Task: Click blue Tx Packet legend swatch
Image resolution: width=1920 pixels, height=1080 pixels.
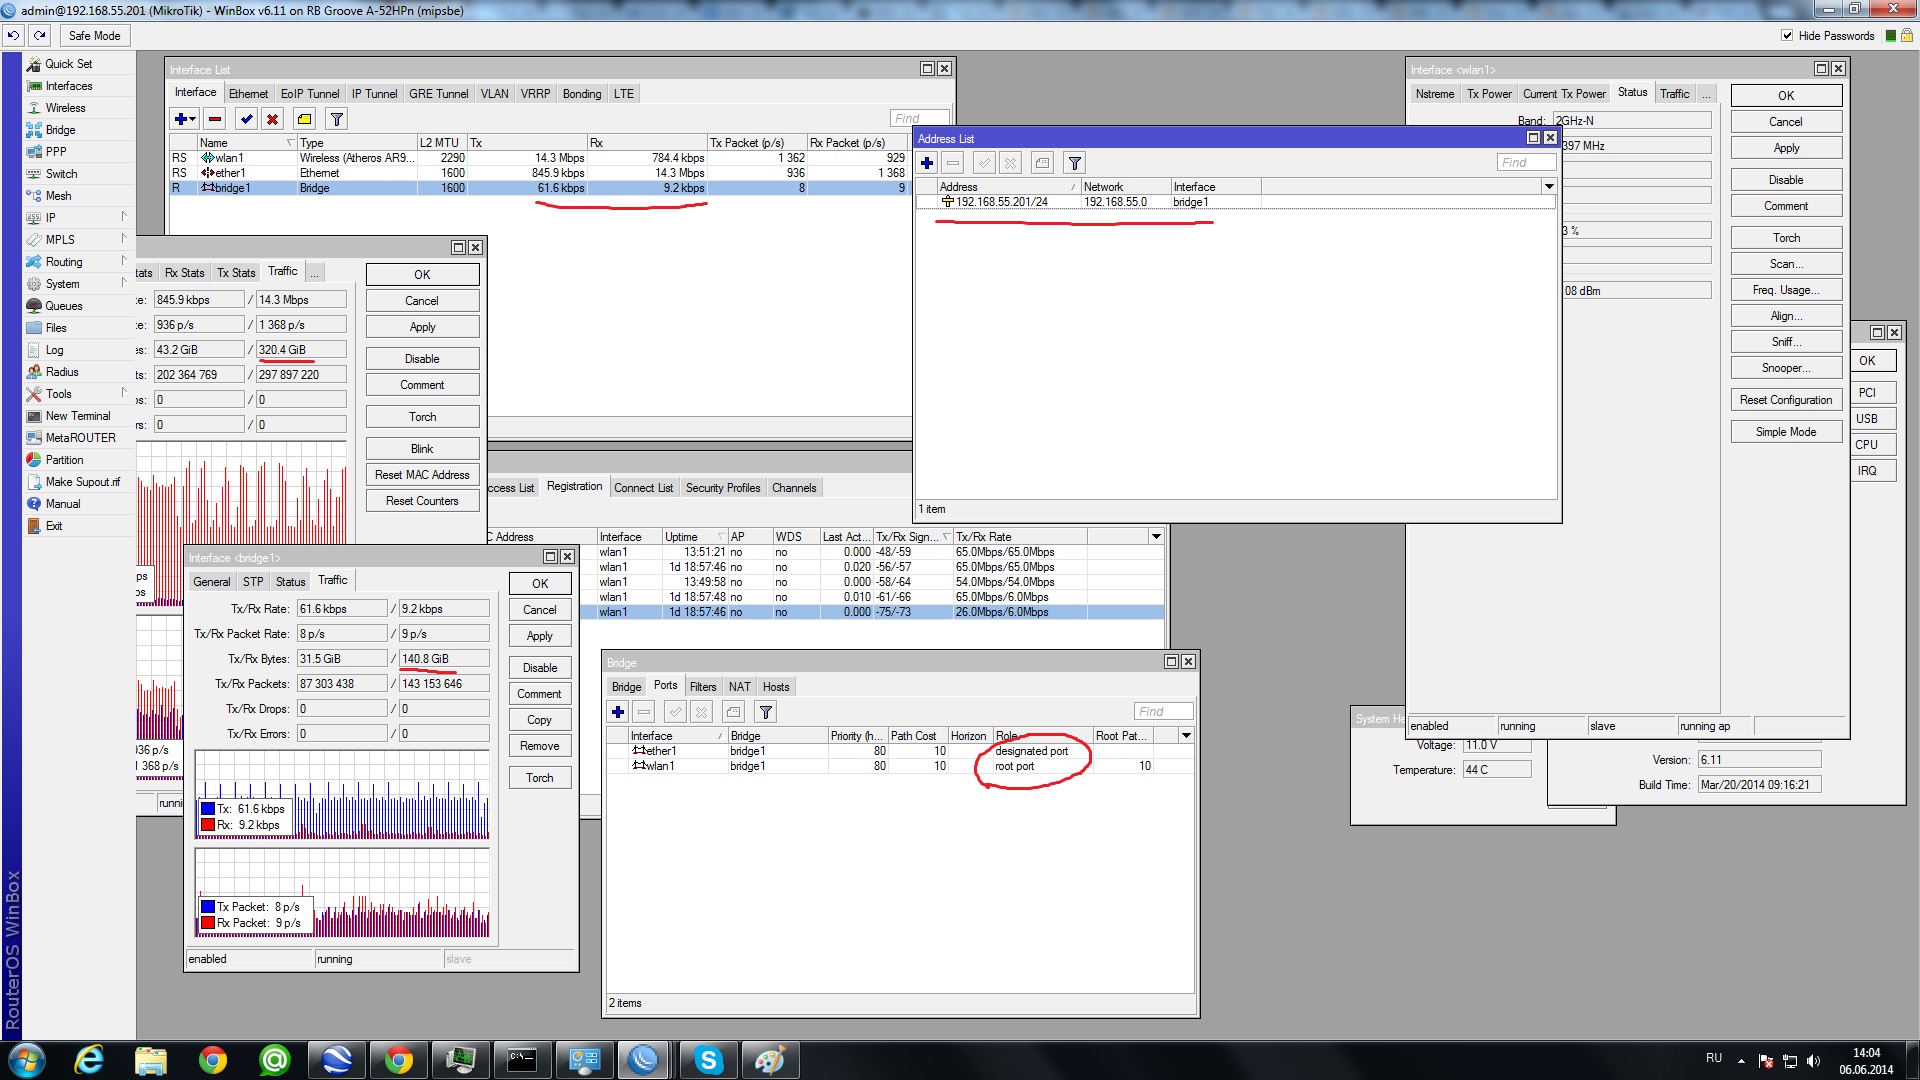Action: [208, 906]
